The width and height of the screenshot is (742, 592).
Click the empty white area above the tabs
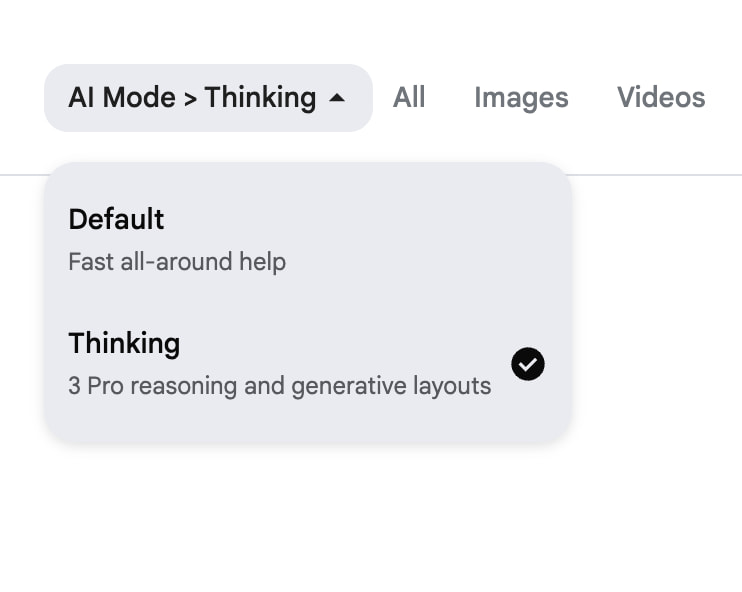pyautogui.click(x=370, y=28)
